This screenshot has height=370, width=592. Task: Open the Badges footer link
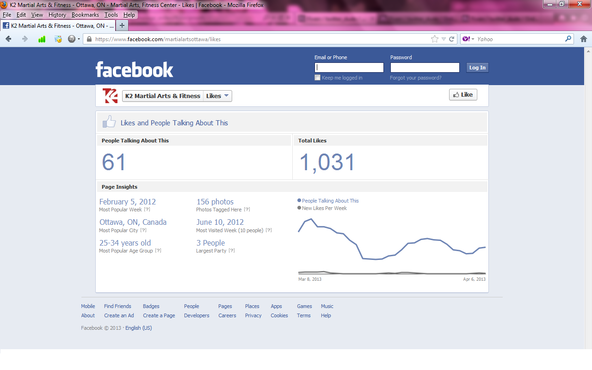[x=151, y=306]
